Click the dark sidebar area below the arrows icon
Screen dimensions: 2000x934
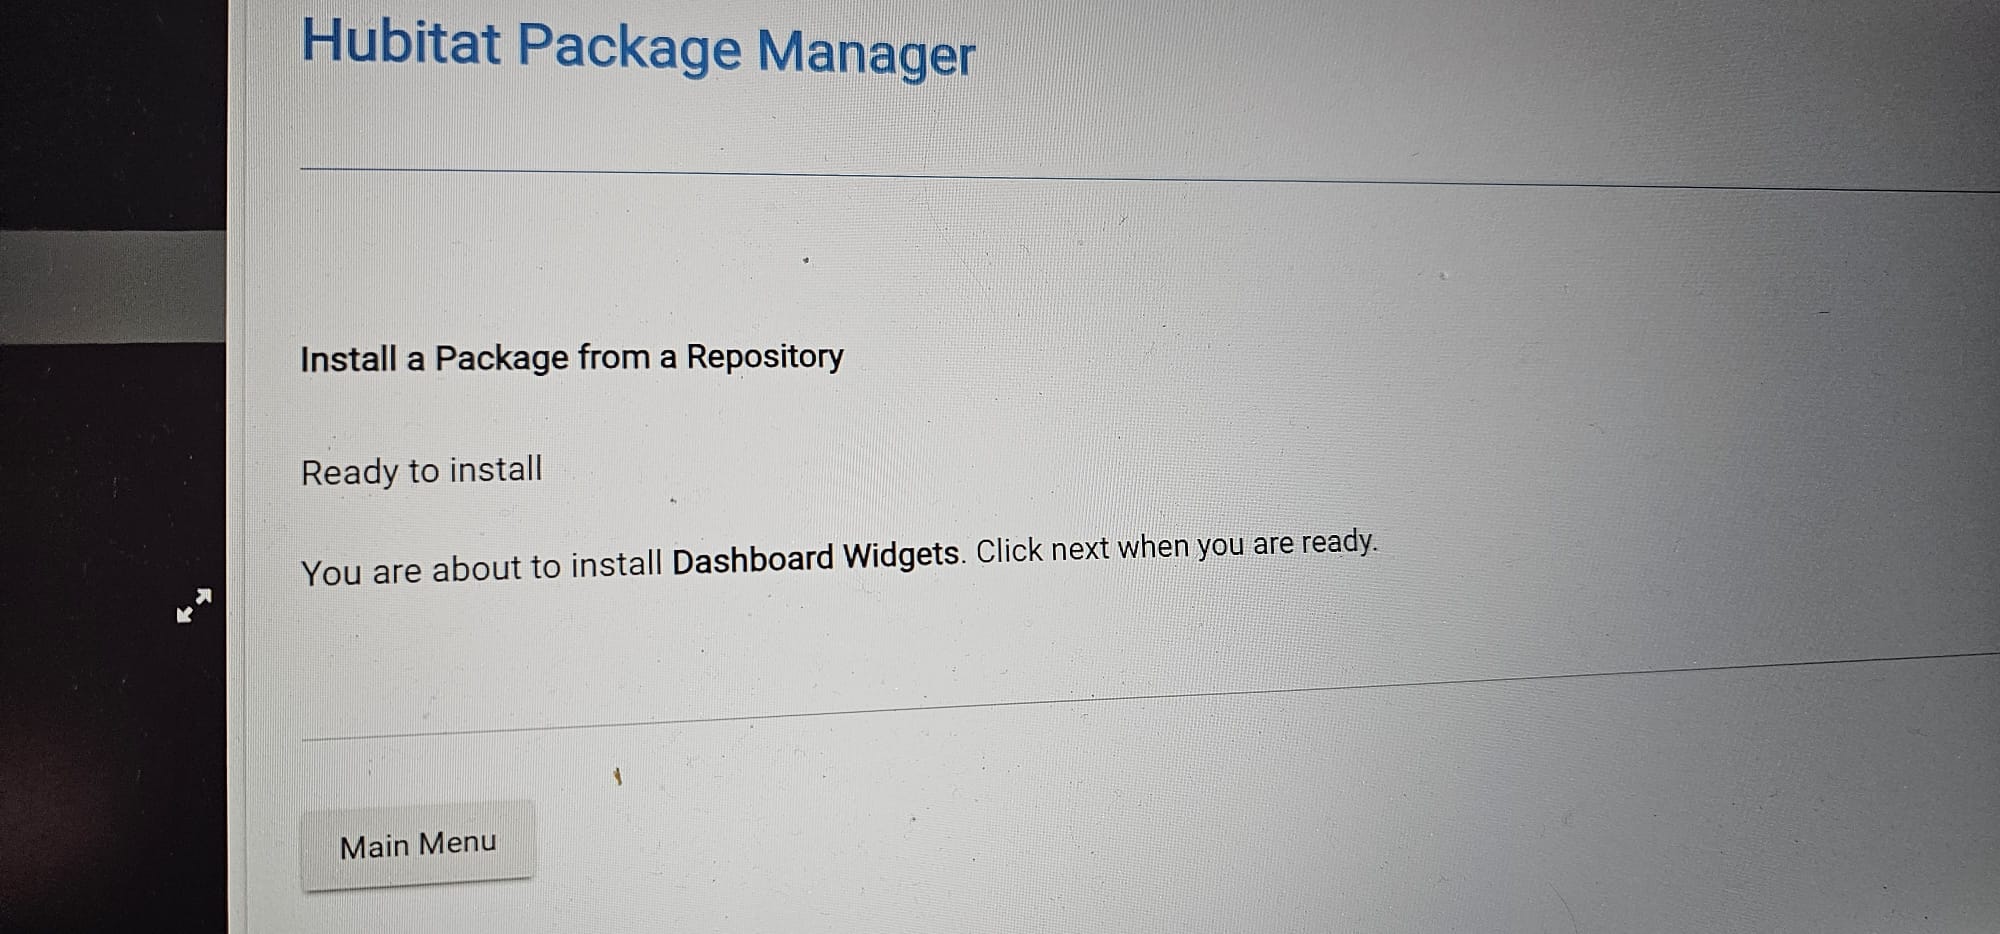113,780
